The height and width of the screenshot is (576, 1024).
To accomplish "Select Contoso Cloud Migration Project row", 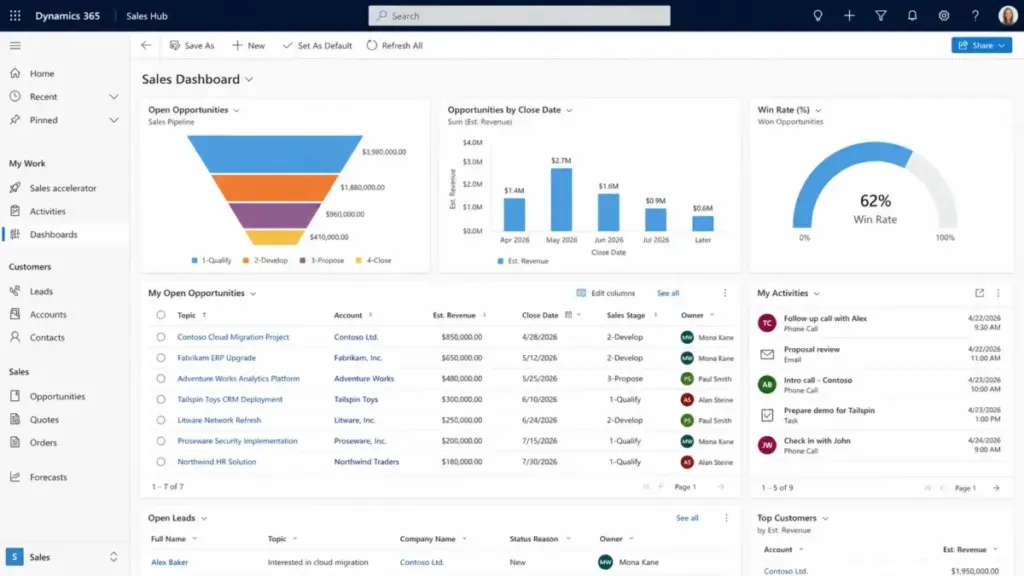I will (161, 337).
